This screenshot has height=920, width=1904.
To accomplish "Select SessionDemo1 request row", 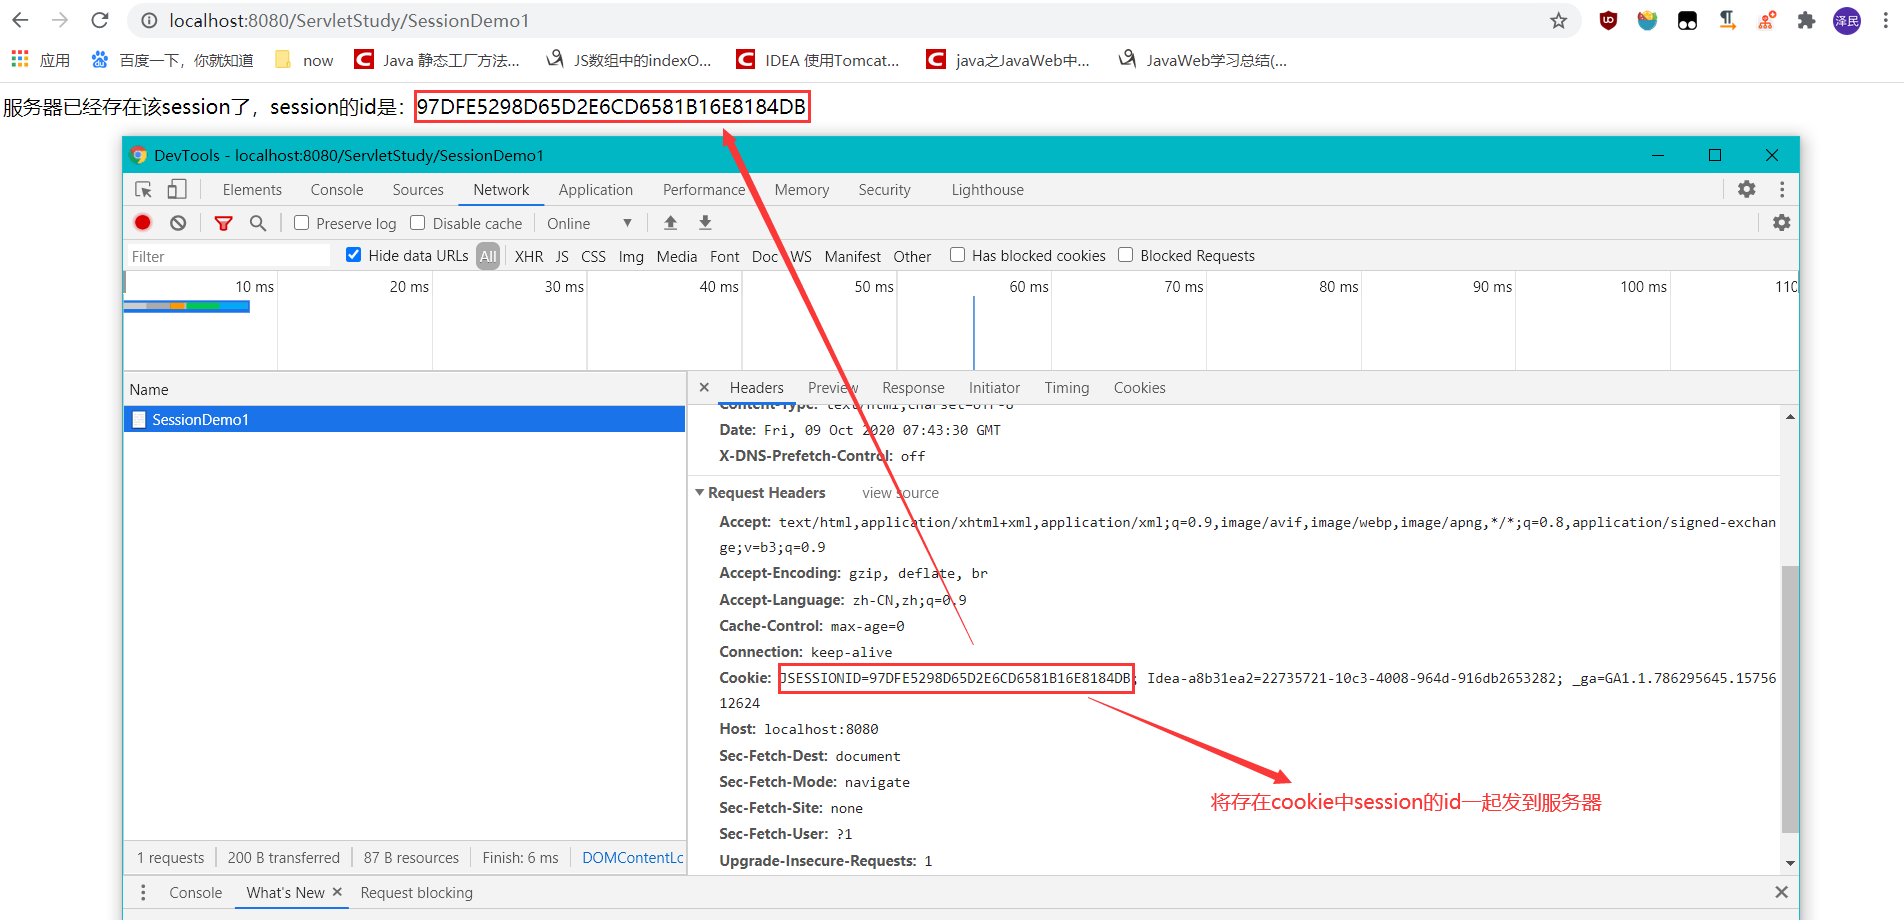I will tap(404, 419).
